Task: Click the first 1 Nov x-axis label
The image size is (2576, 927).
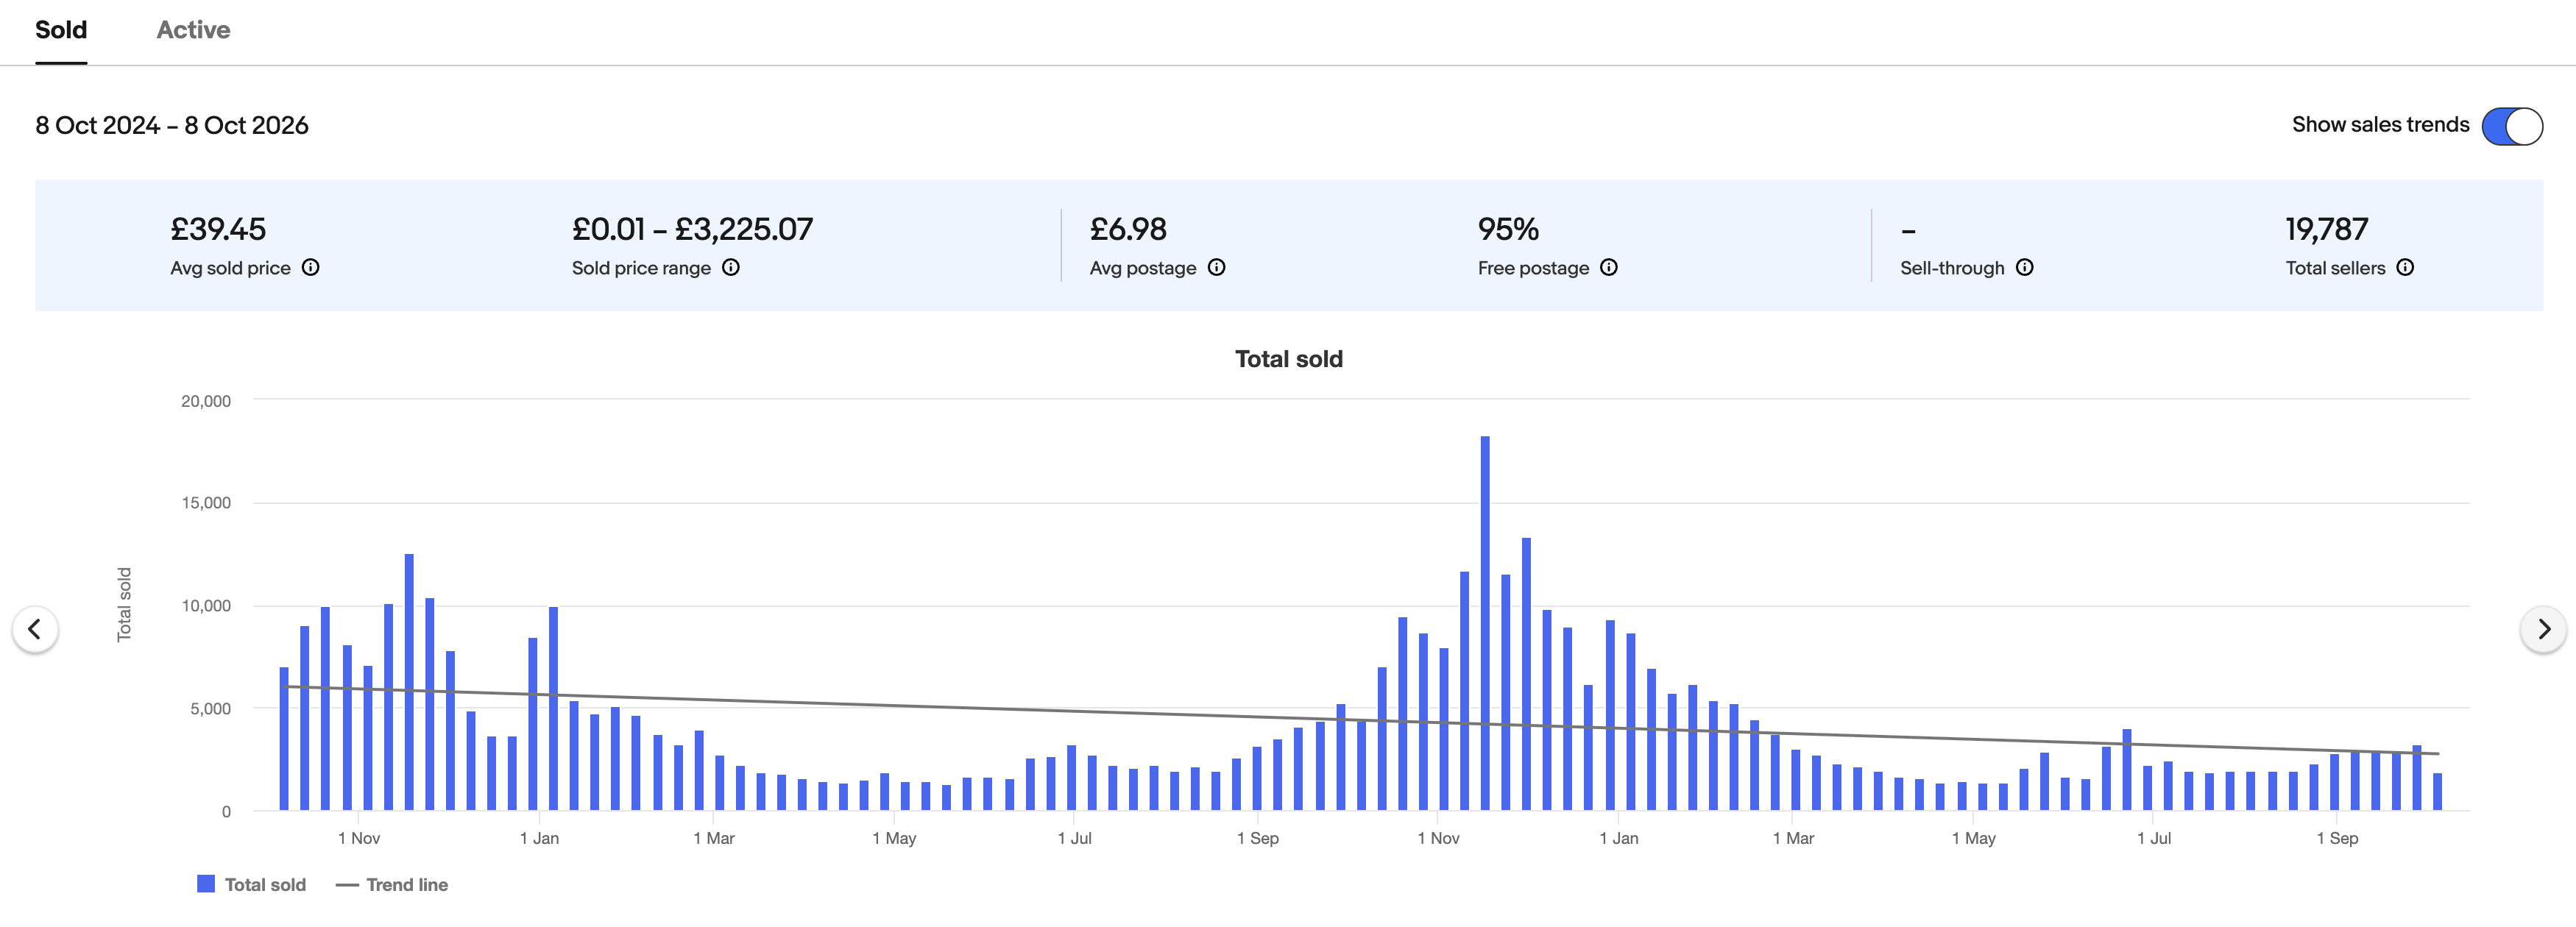Action: [359, 838]
